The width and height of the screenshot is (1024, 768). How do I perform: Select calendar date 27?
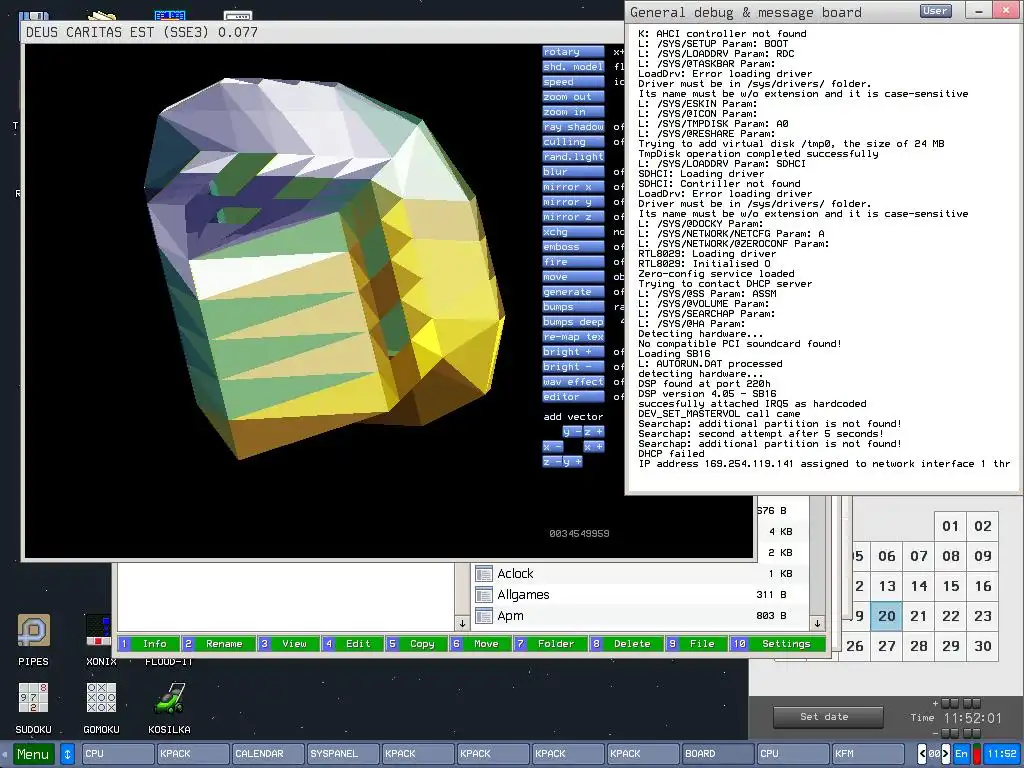pyautogui.click(x=886, y=646)
